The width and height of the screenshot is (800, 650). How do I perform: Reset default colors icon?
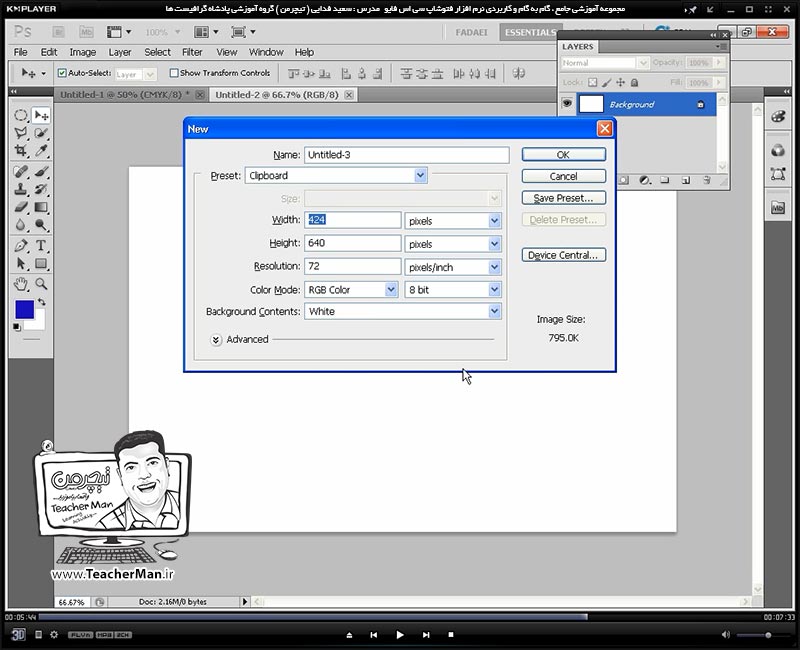(x=17, y=327)
